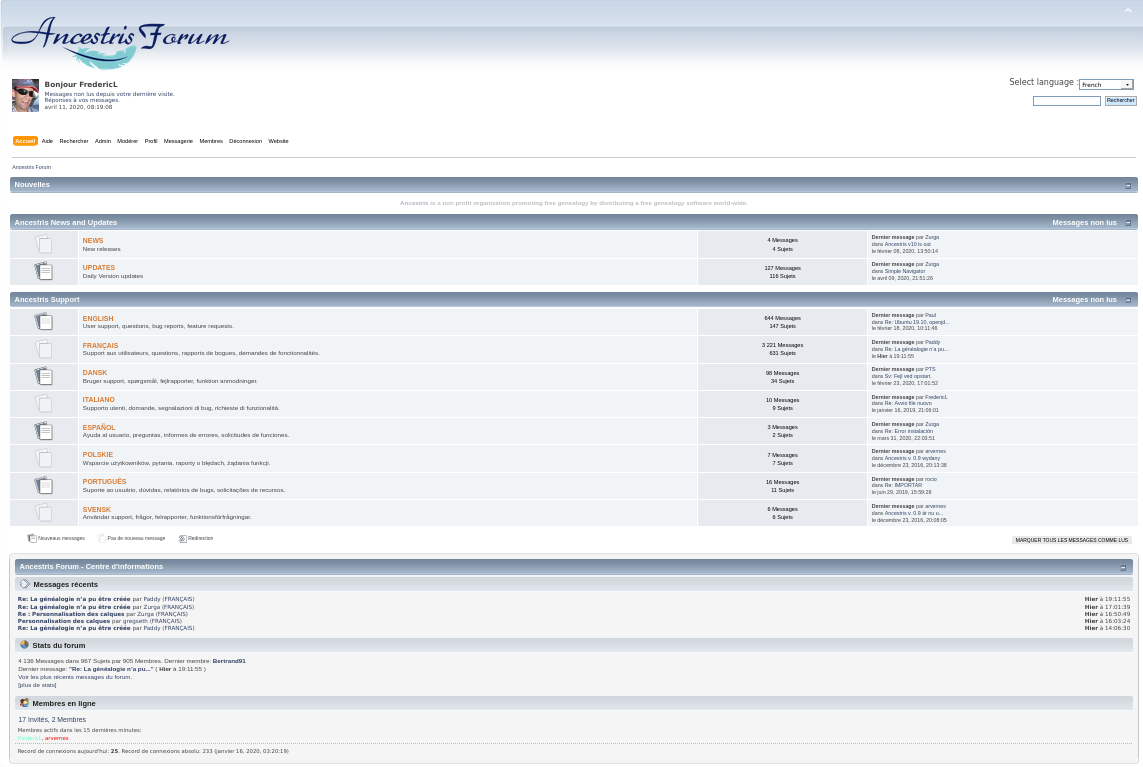Click the Ancestris Forum logo

click(120, 42)
